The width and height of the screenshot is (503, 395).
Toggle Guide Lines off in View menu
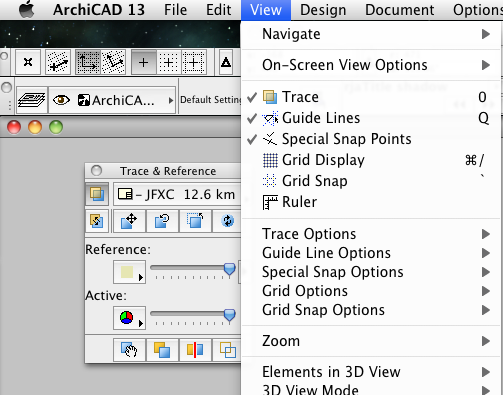371,118
